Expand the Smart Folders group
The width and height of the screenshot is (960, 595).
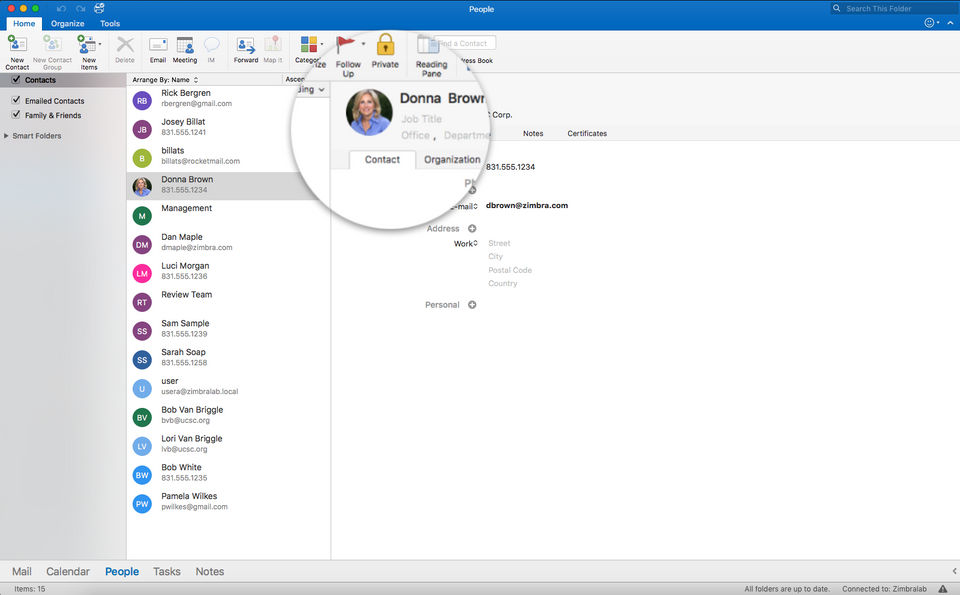click(6, 136)
